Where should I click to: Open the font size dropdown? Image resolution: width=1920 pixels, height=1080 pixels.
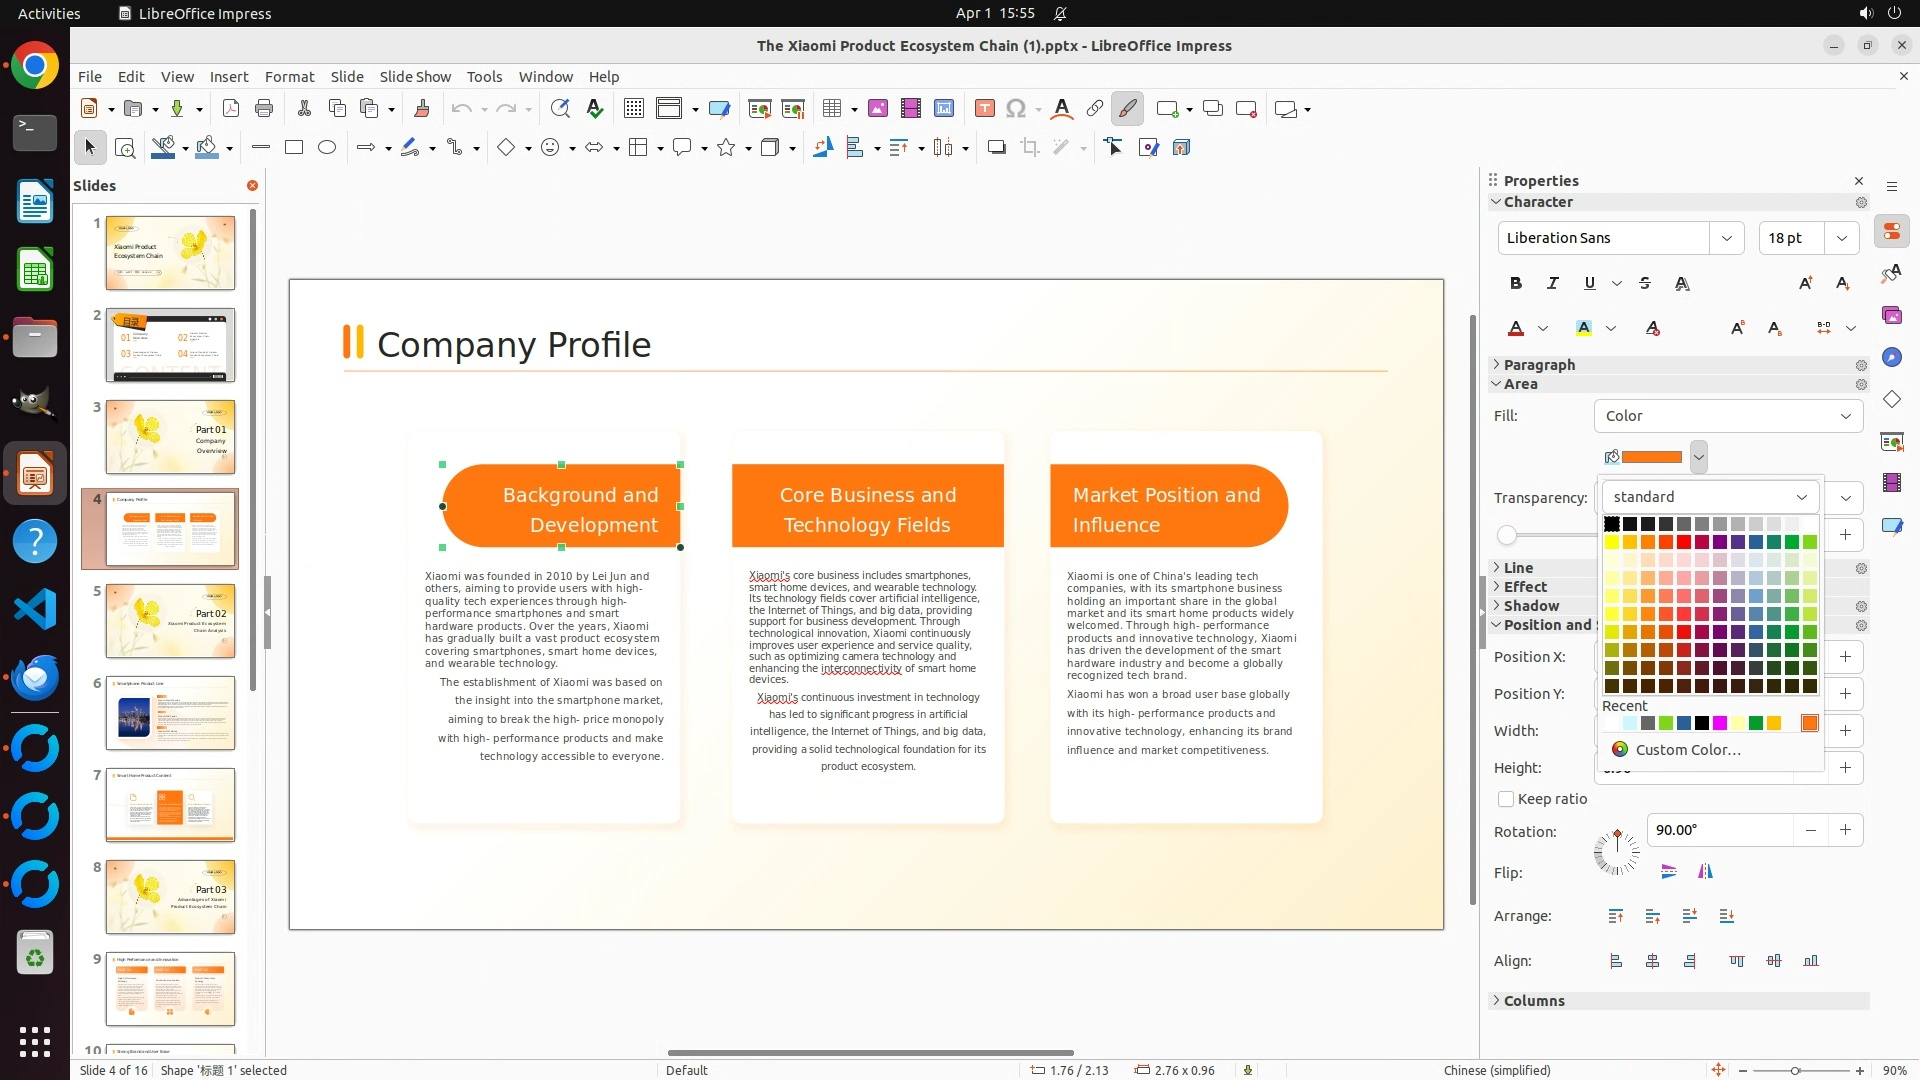(x=1841, y=238)
